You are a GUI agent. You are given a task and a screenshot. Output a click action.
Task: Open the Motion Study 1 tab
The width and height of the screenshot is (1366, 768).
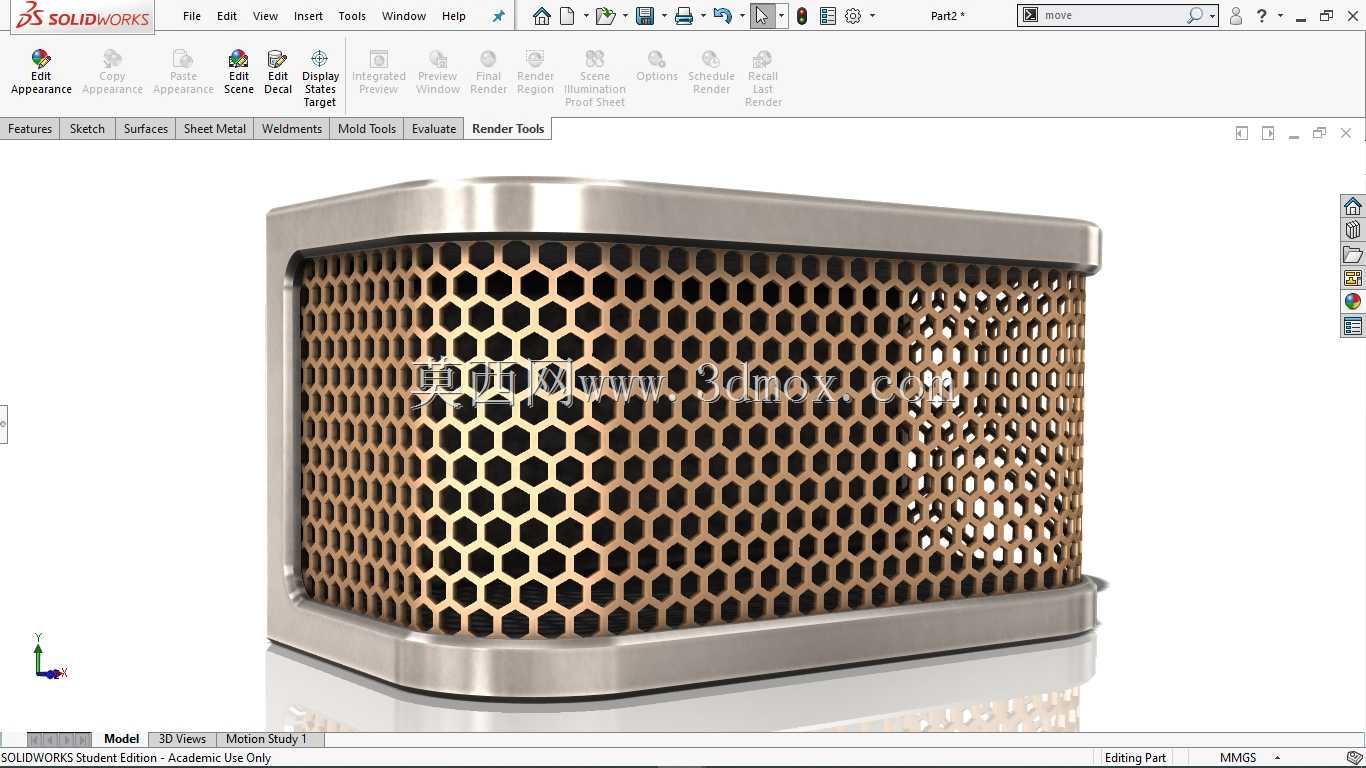[x=266, y=739]
